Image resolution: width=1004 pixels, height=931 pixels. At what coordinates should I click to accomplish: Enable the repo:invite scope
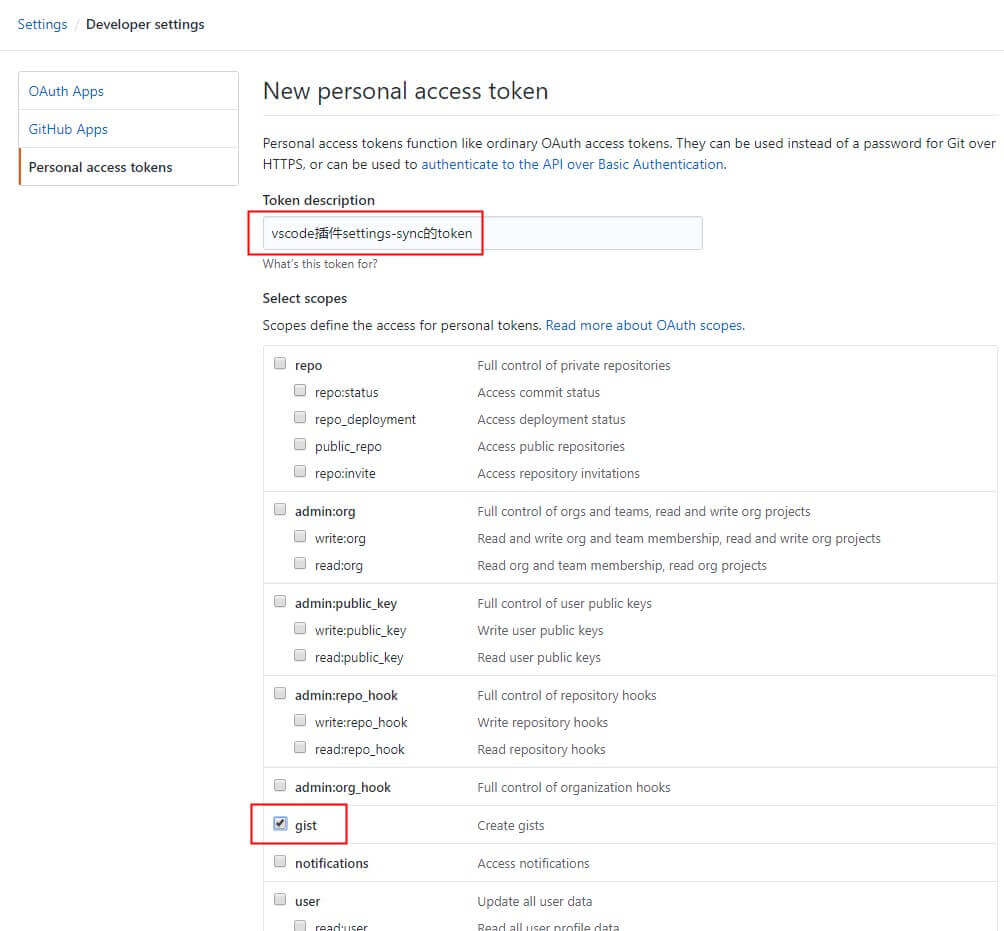click(x=300, y=472)
